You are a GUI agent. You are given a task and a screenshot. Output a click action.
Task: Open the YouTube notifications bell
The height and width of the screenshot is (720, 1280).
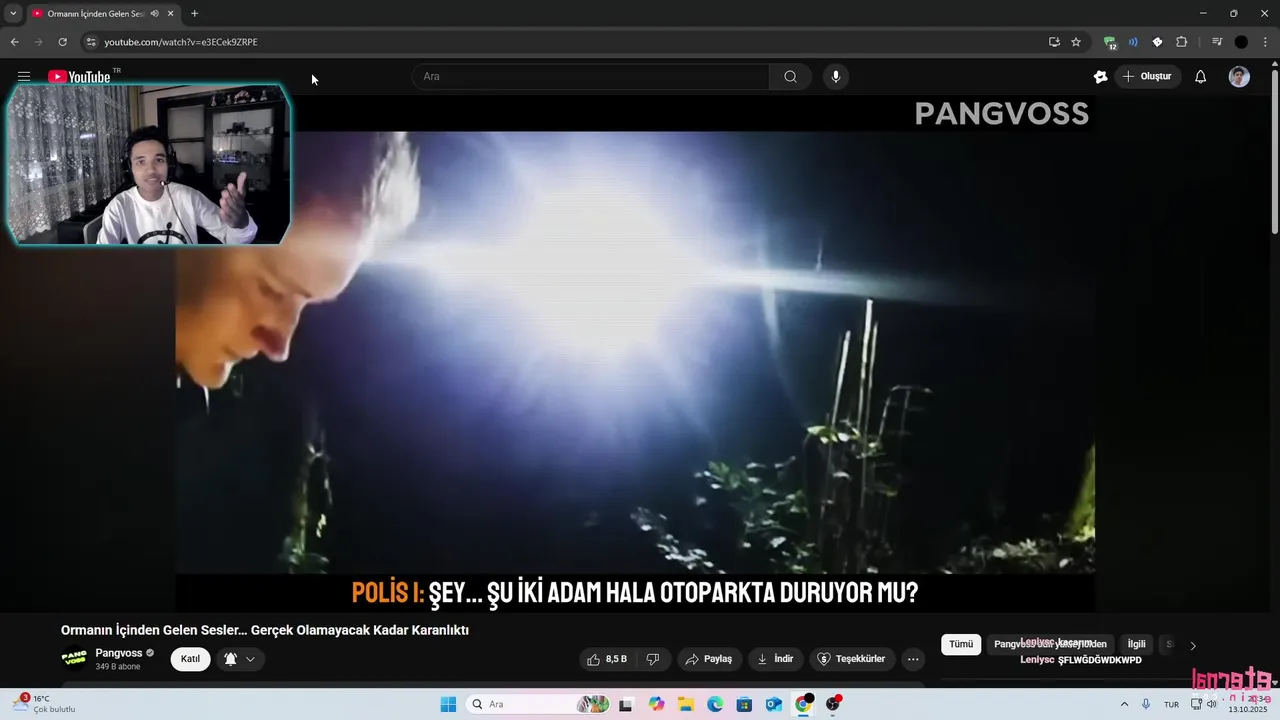click(1201, 77)
